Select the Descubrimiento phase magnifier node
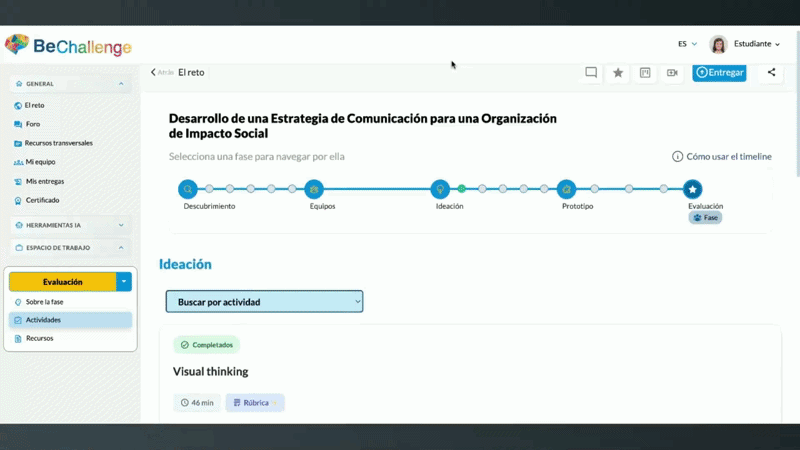Image resolution: width=800 pixels, height=450 pixels. pos(188,189)
